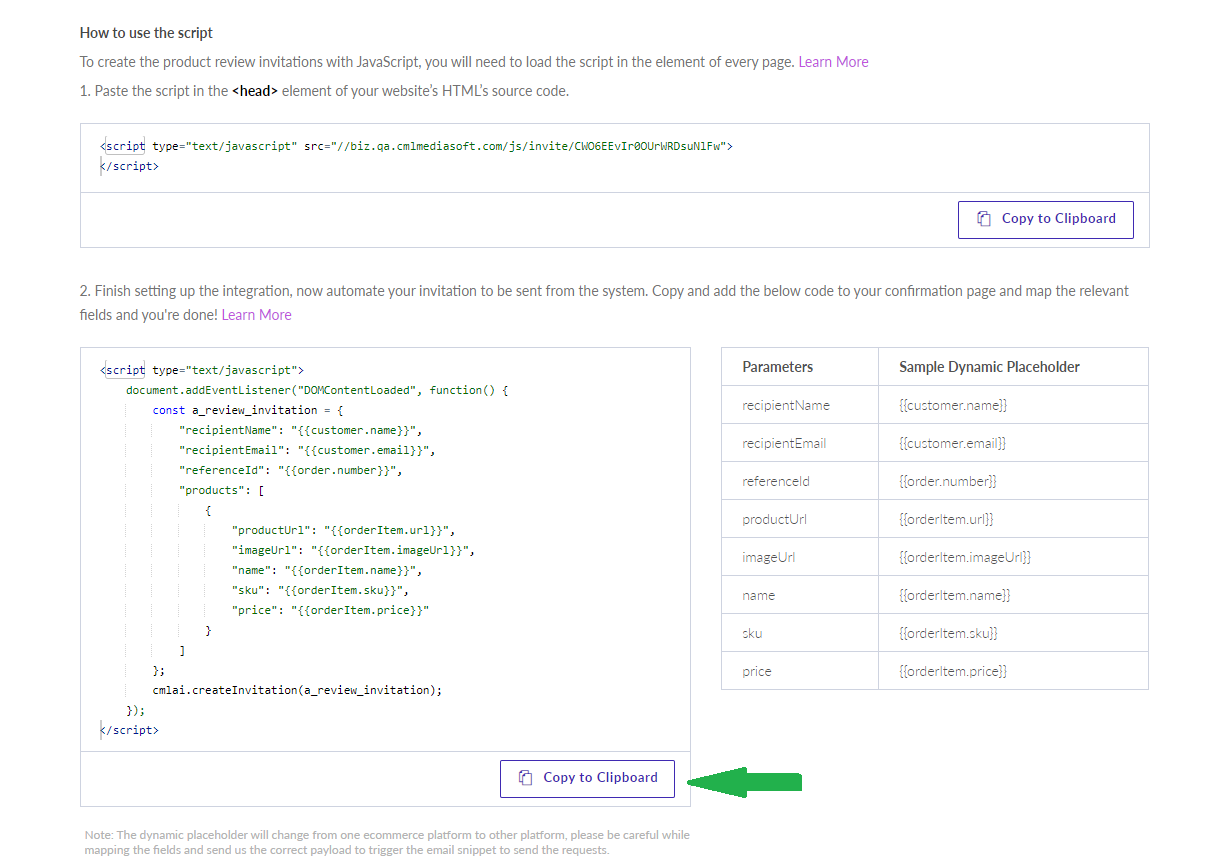Click the "recipientName" line inside the code block

[300, 430]
